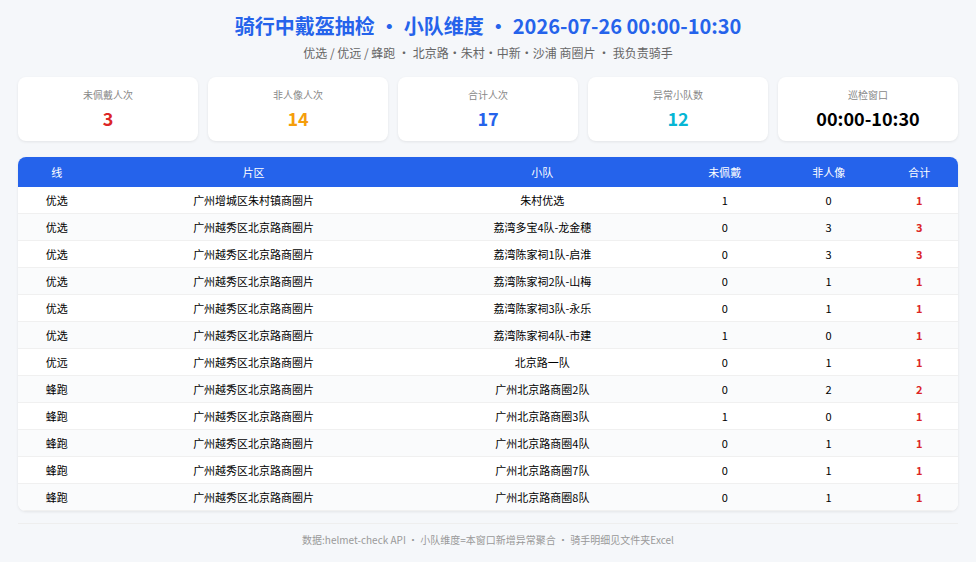Select 广州增城区朱村镇商圈片 area cell
Screen dimensions: 976x562
pyautogui.click(x=253, y=200)
